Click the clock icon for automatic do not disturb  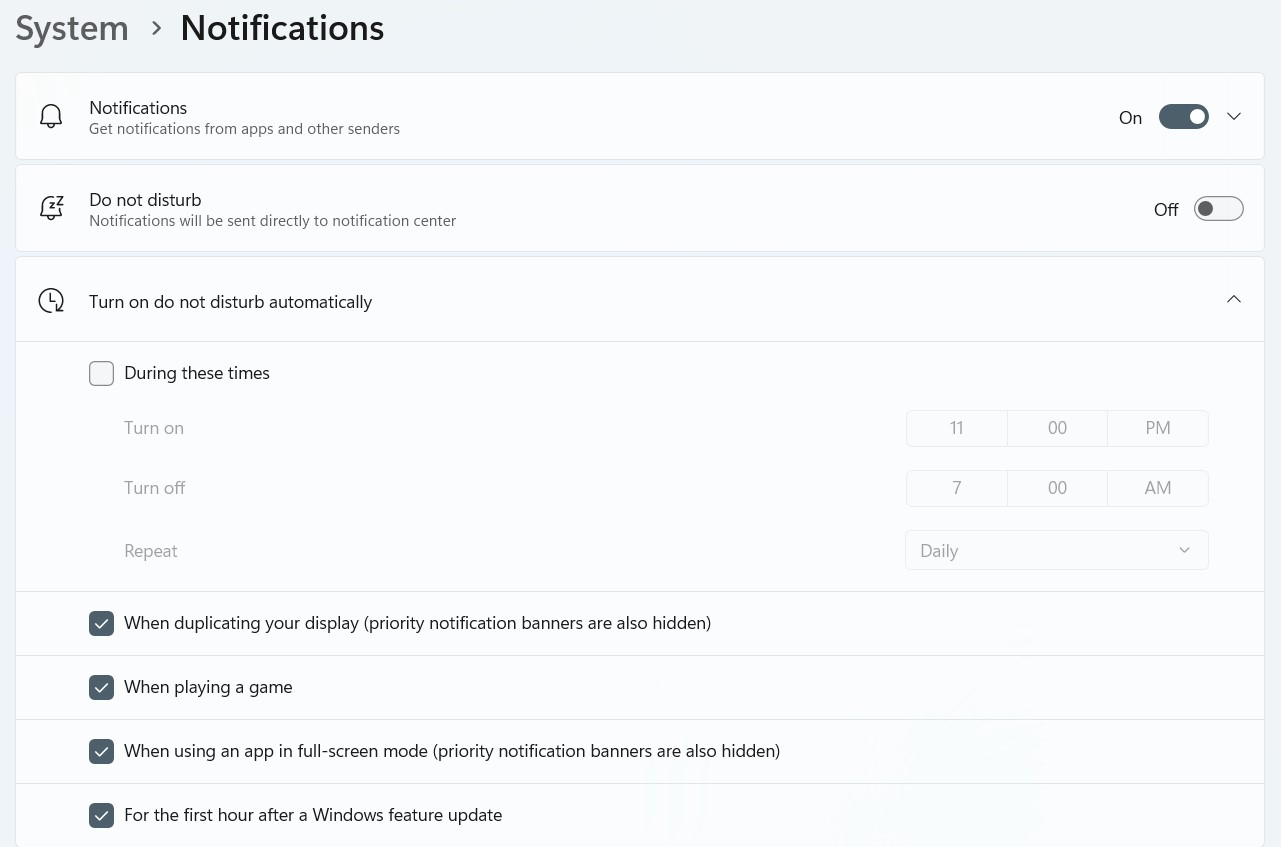click(51, 301)
